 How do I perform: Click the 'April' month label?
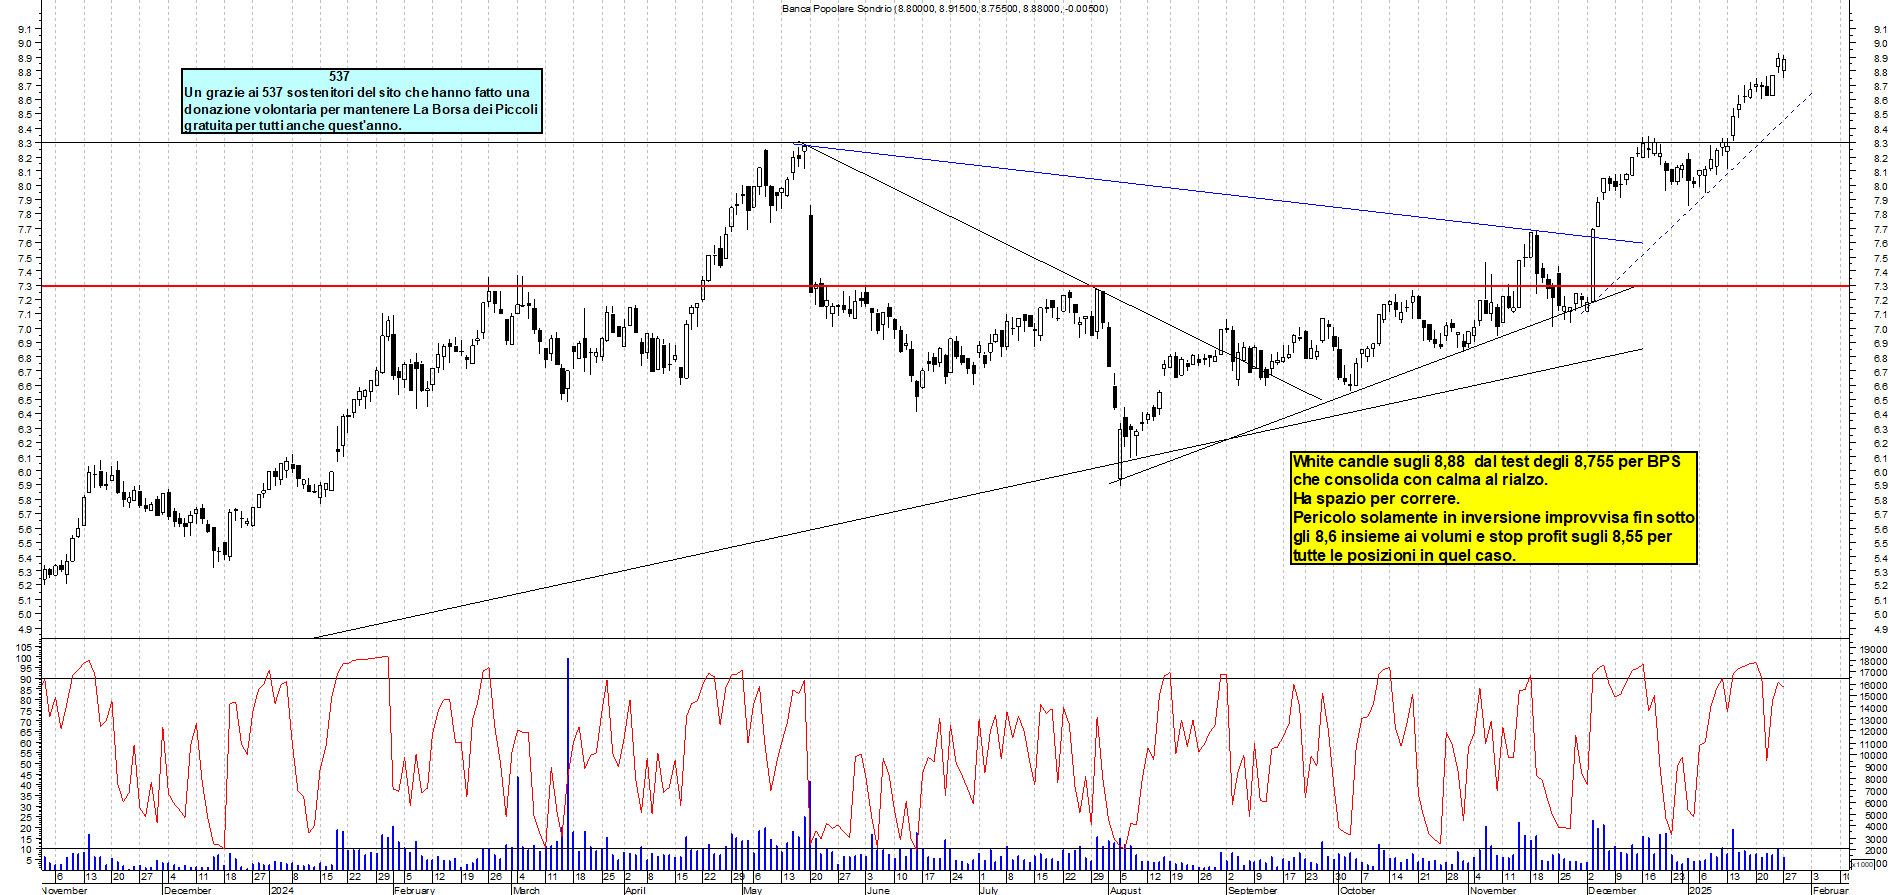pos(635,890)
